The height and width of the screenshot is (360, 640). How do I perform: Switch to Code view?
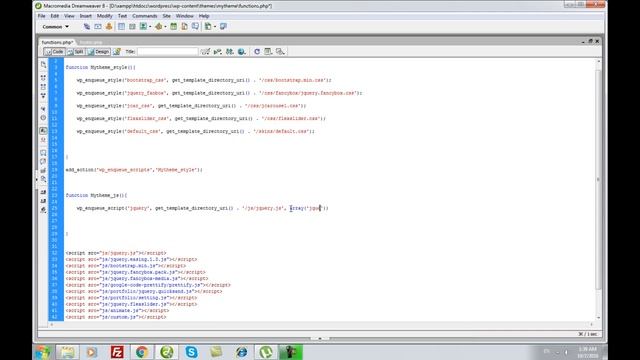[54, 51]
